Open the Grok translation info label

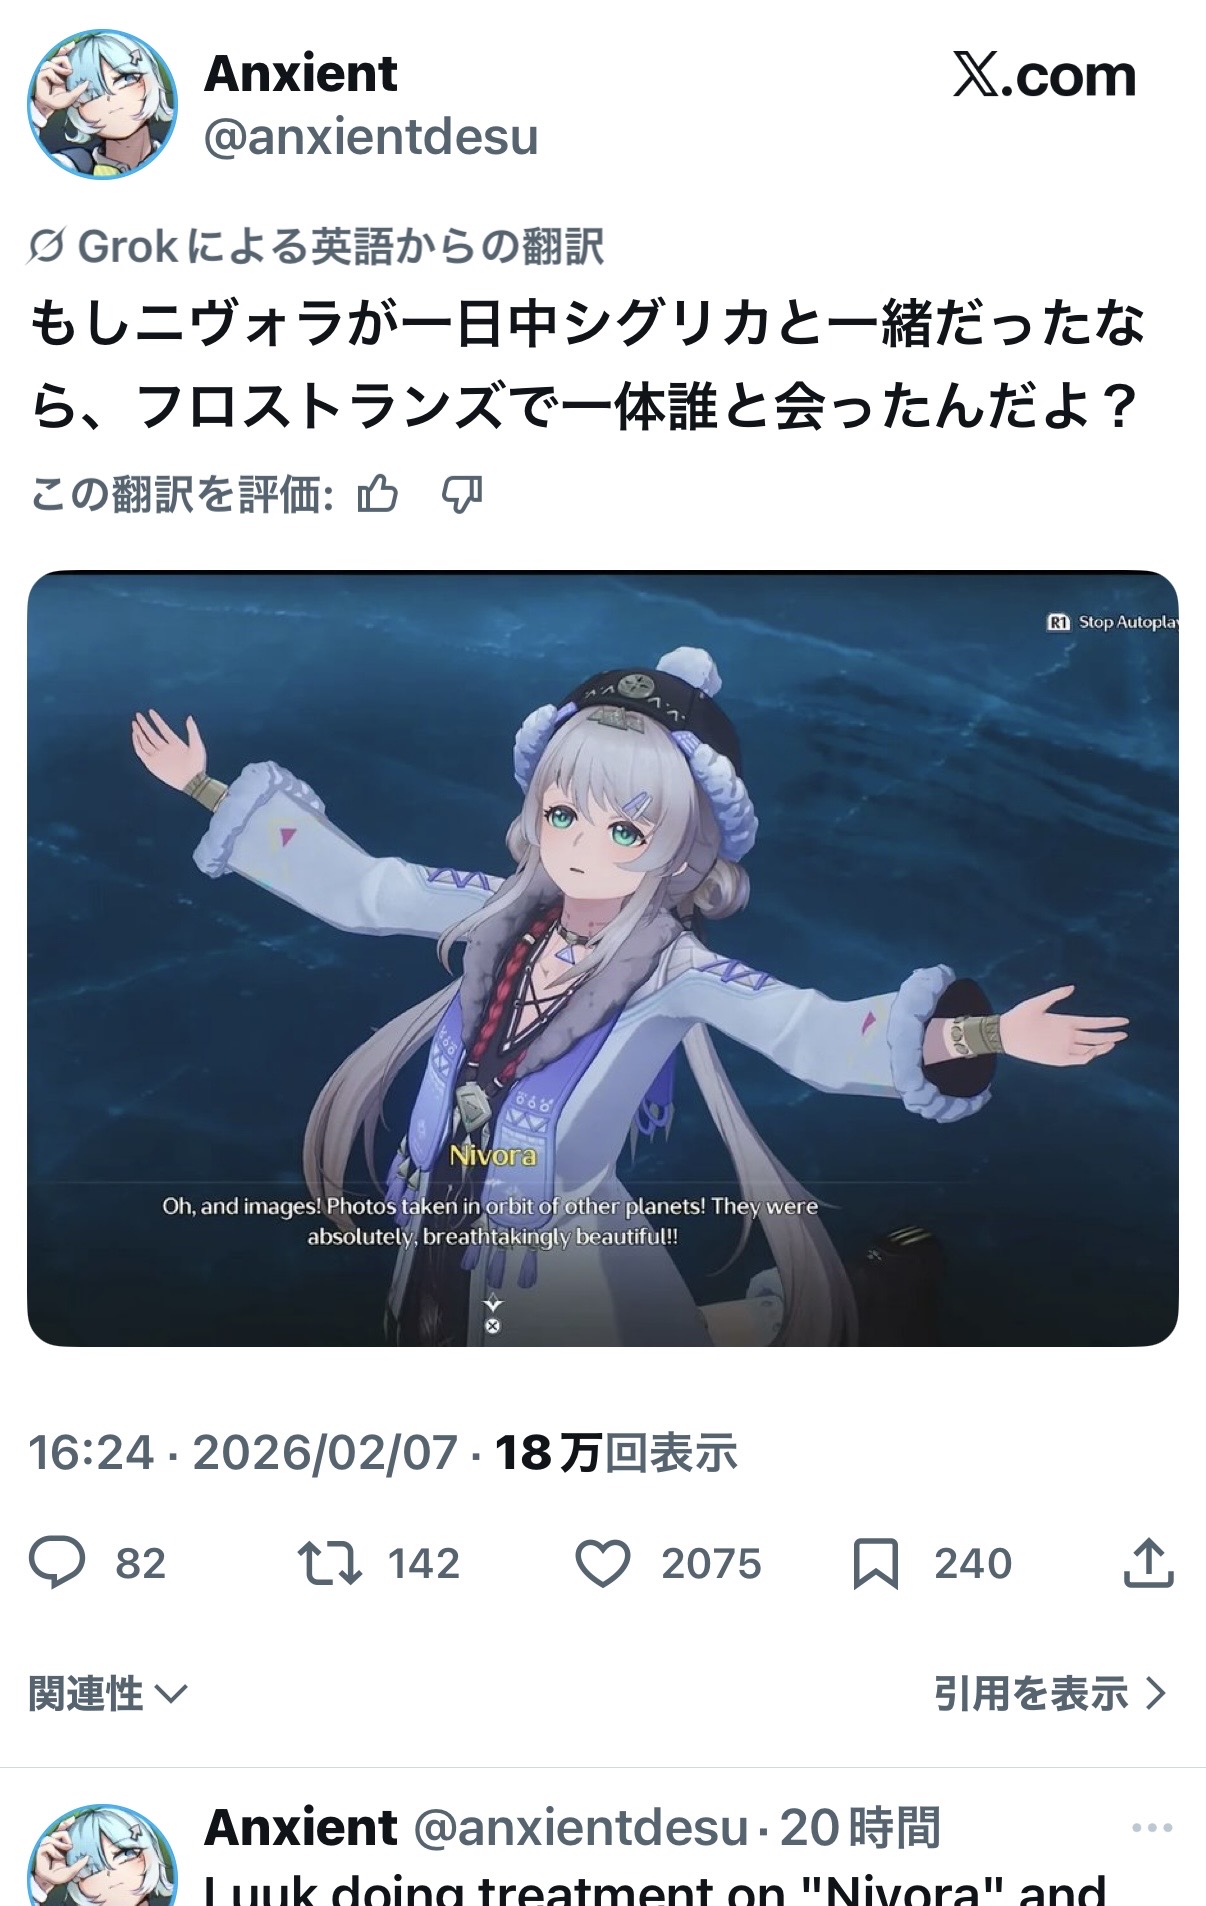pos(316,246)
